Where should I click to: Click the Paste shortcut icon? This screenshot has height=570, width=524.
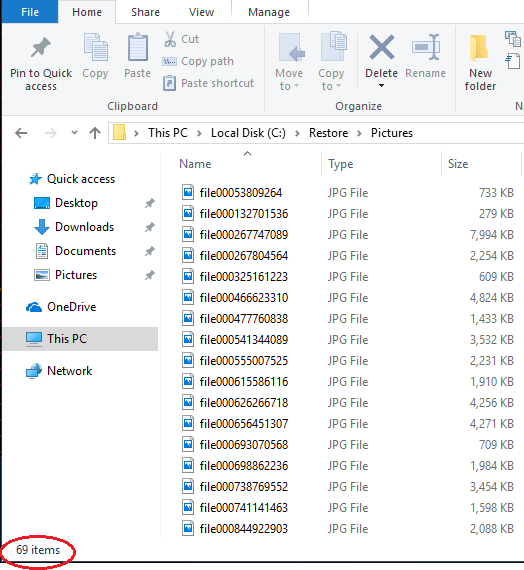click(x=169, y=83)
